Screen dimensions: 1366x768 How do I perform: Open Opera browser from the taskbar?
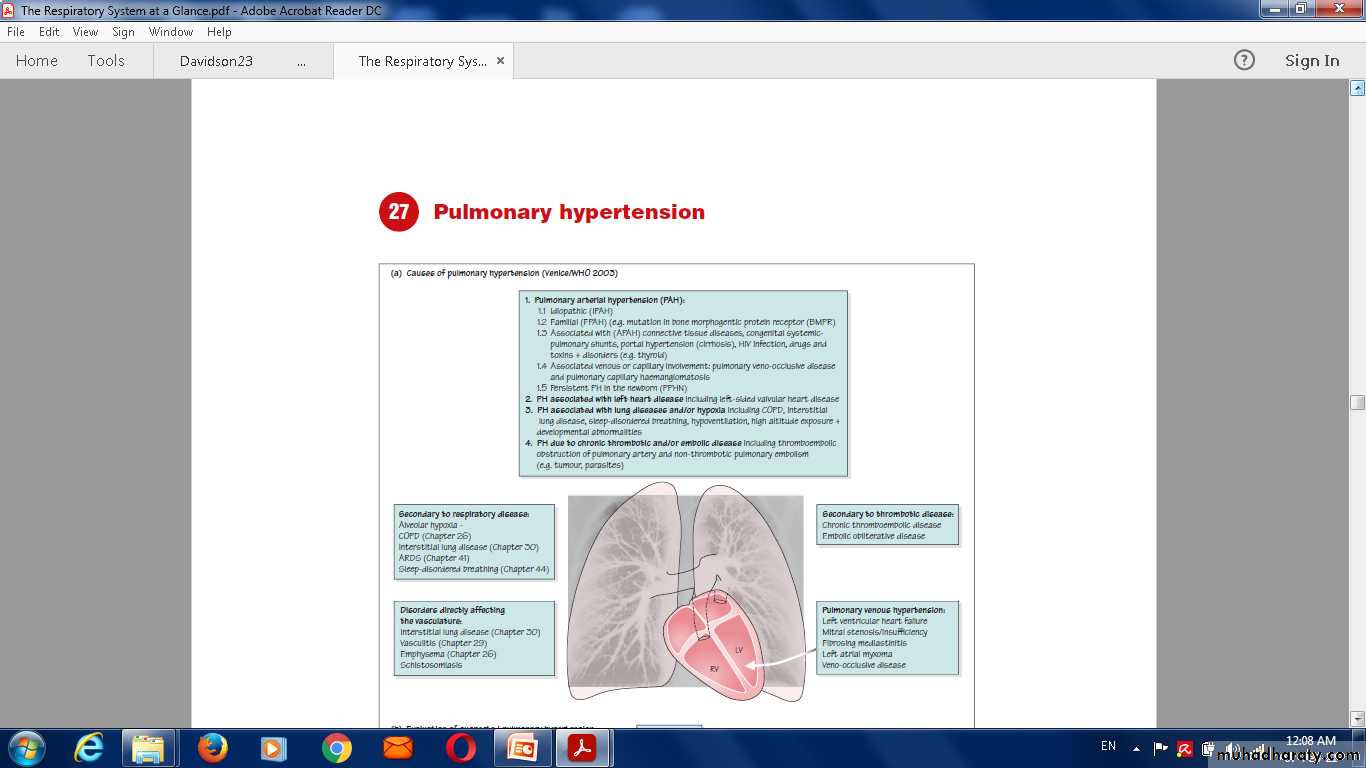(x=460, y=748)
